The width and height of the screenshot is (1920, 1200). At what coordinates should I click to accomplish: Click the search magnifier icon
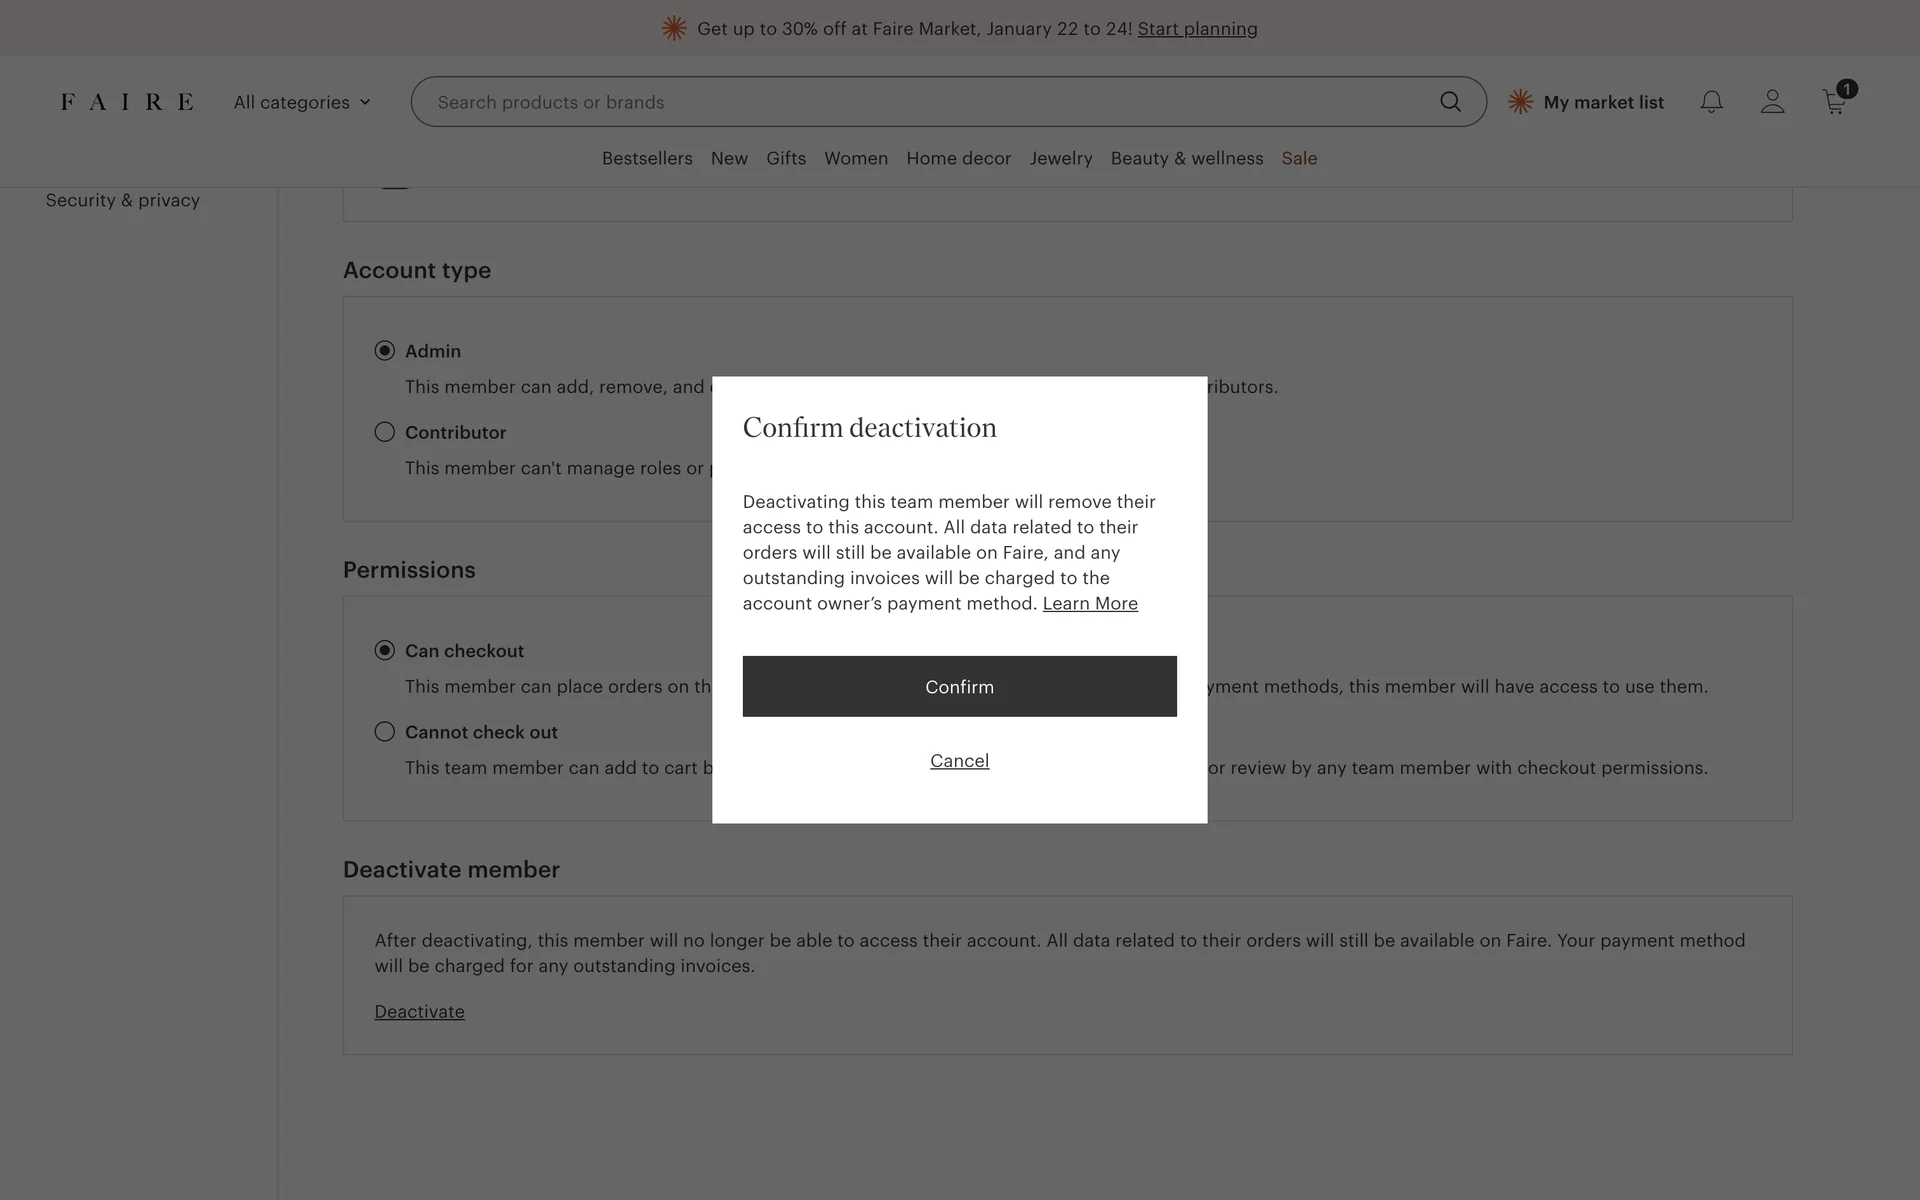(x=1450, y=102)
